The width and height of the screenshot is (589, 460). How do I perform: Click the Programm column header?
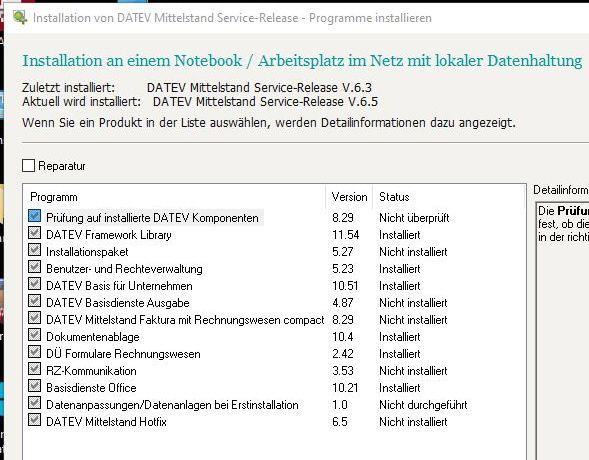click(54, 197)
